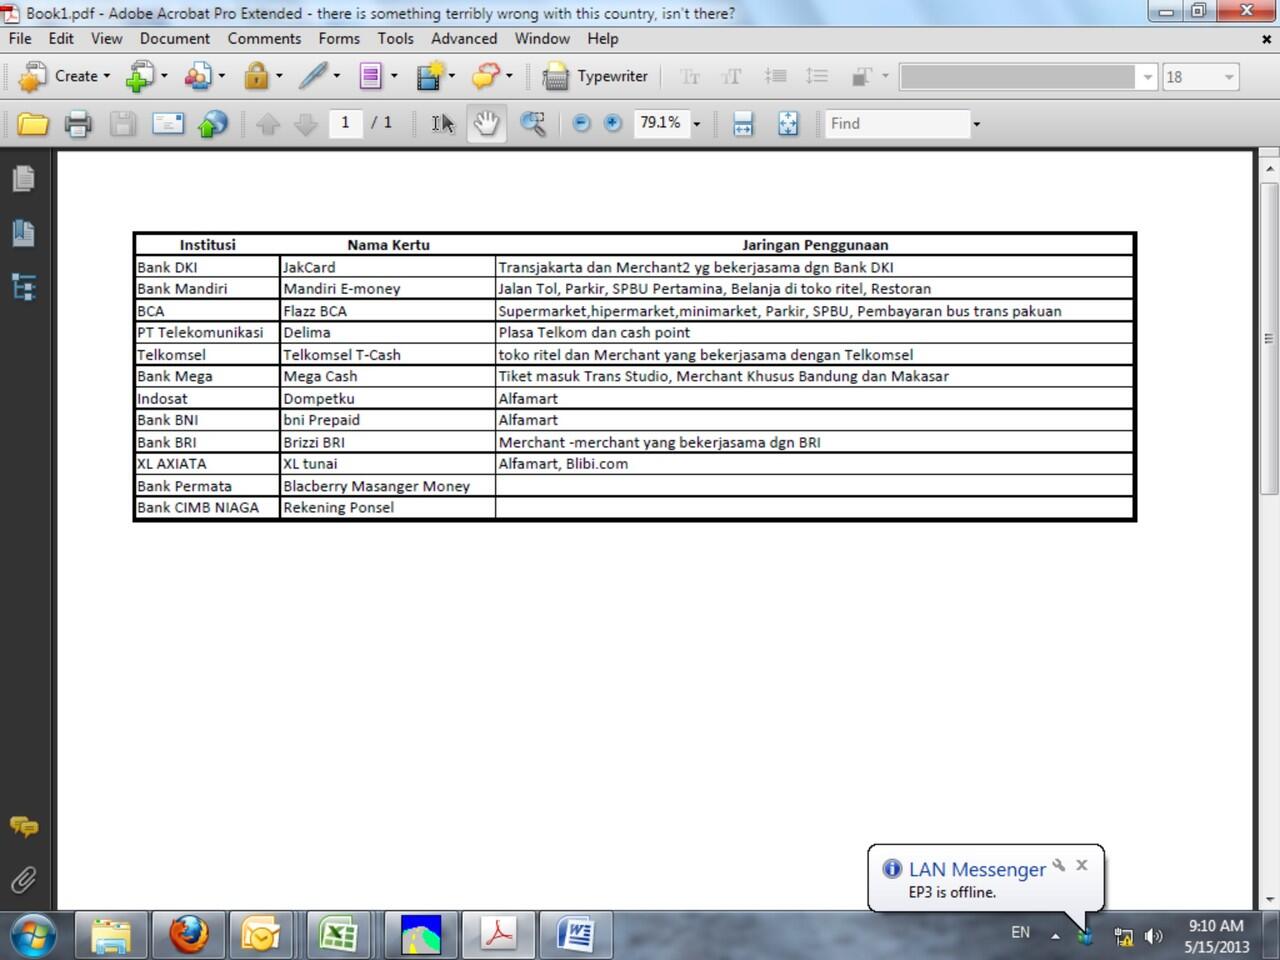This screenshot has height=960, width=1280.
Task: Go to next page arrow
Action: tap(305, 124)
